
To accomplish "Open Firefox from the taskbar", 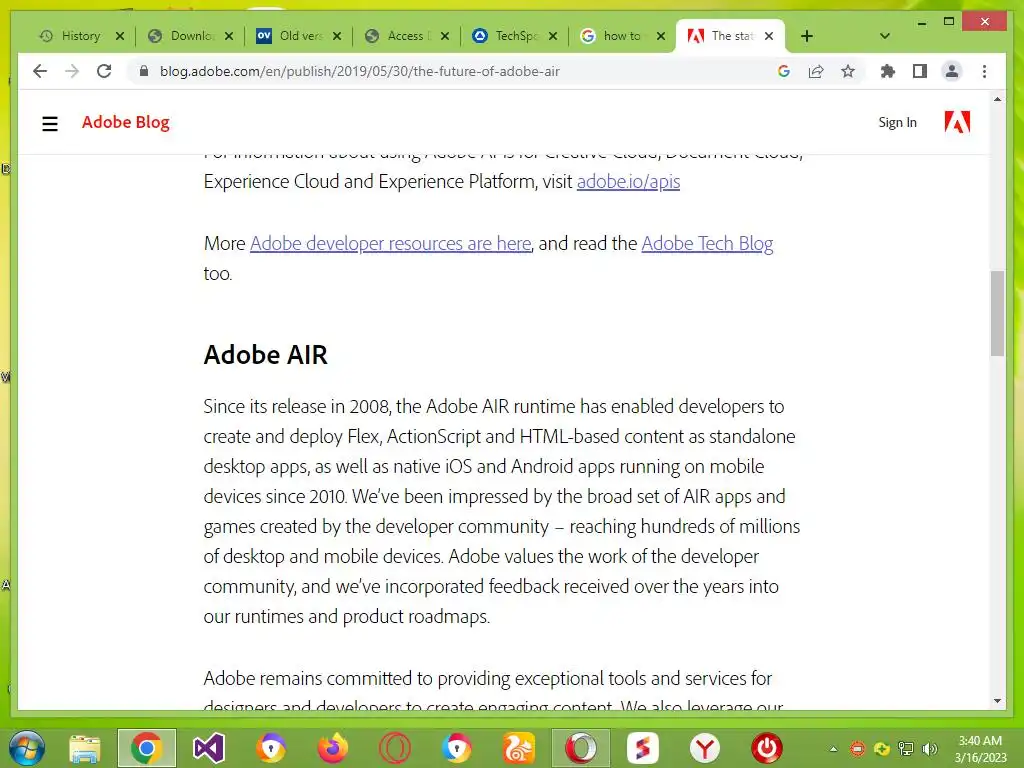I will pos(333,748).
